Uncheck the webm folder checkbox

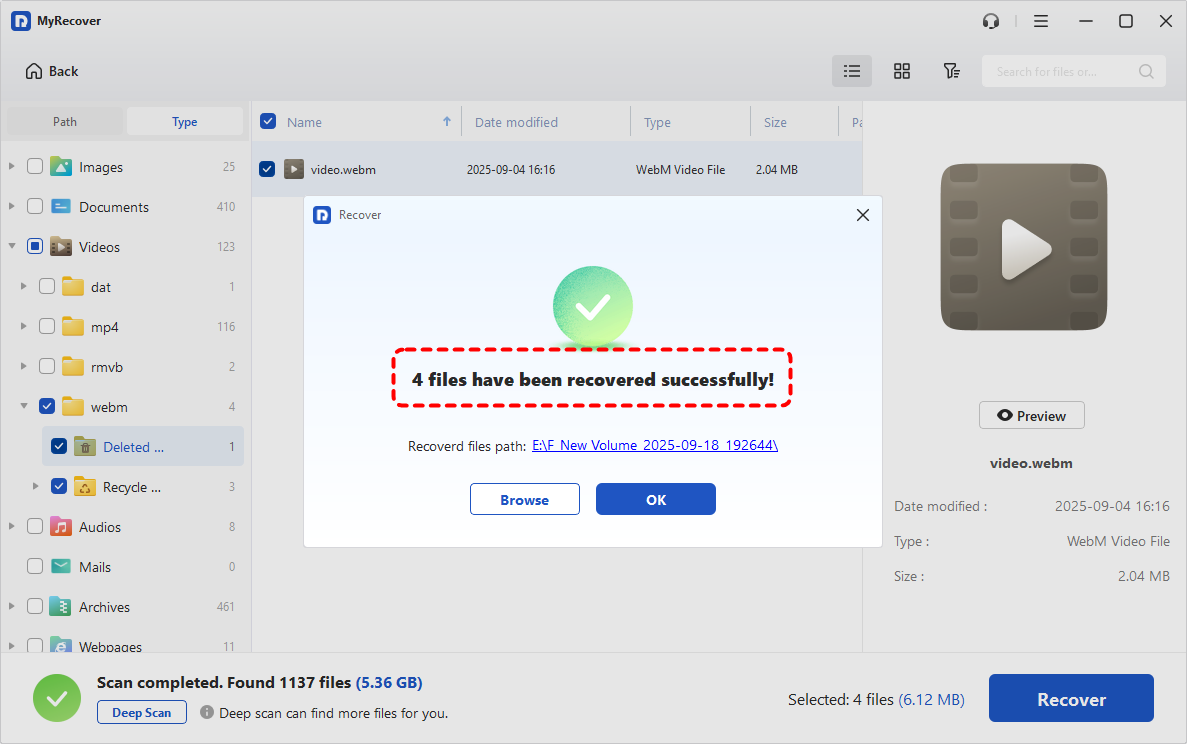47,406
